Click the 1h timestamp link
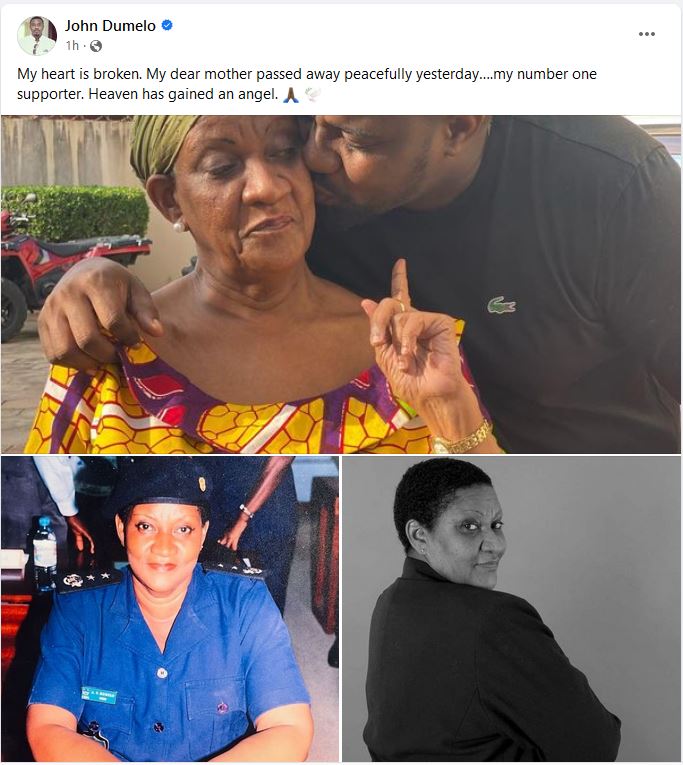The image size is (683, 765). (72, 46)
